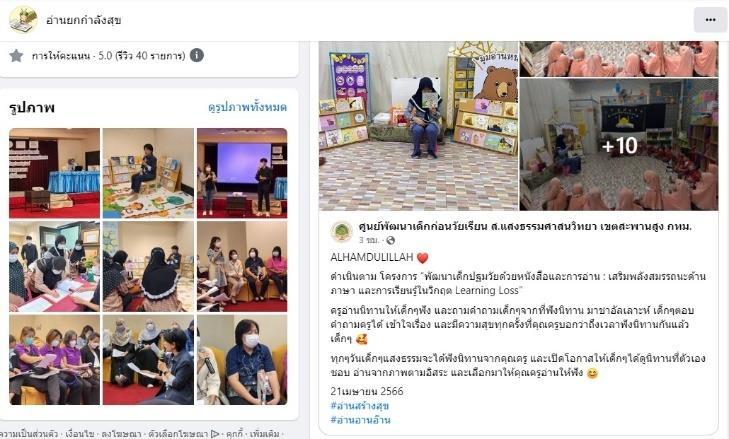
Task: Open the women in purple shirts photo
Action: pos(54,359)
